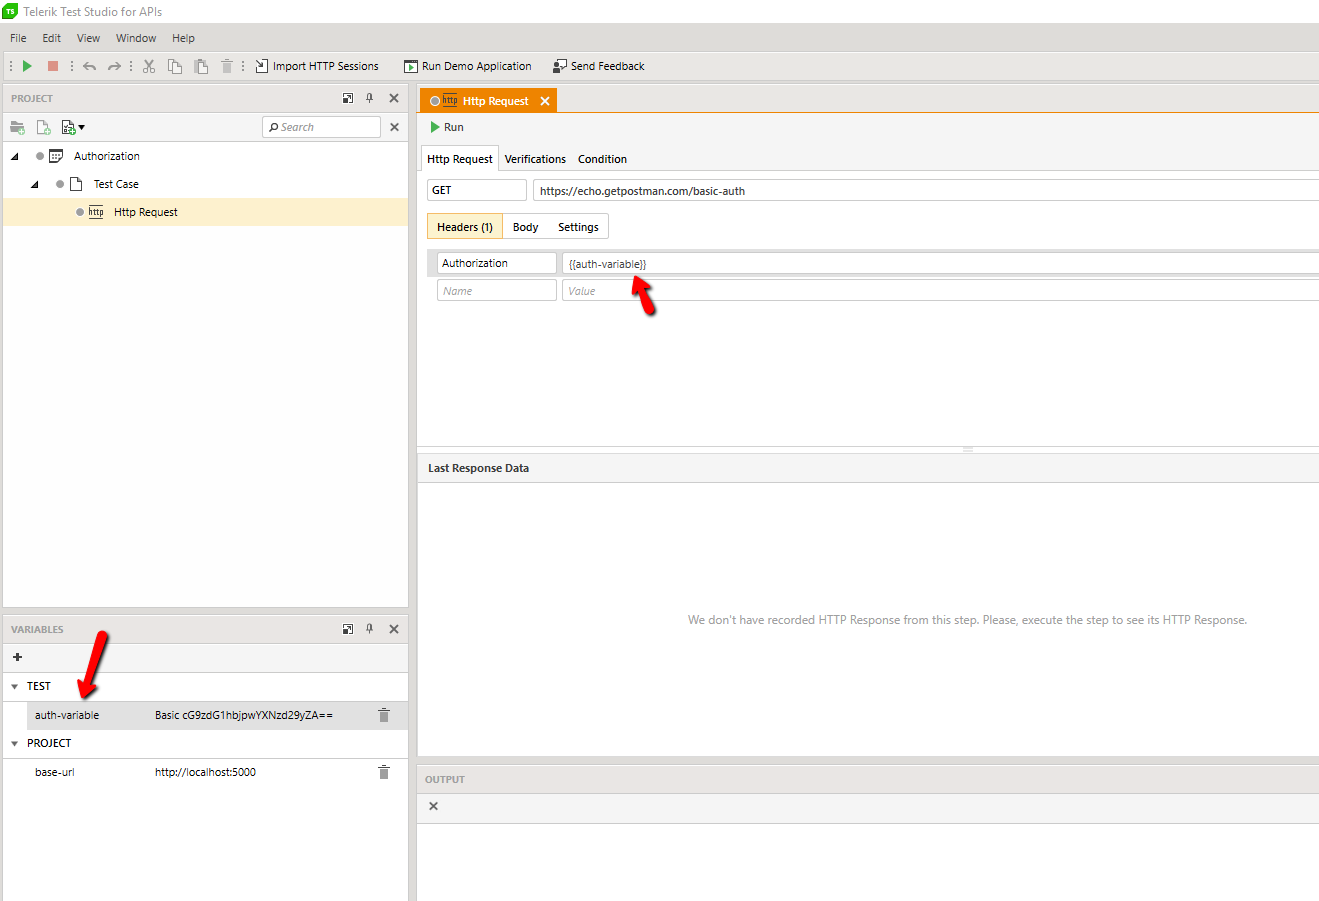
Task: Click the new test file icon in Project panel
Action: tap(43, 127)
